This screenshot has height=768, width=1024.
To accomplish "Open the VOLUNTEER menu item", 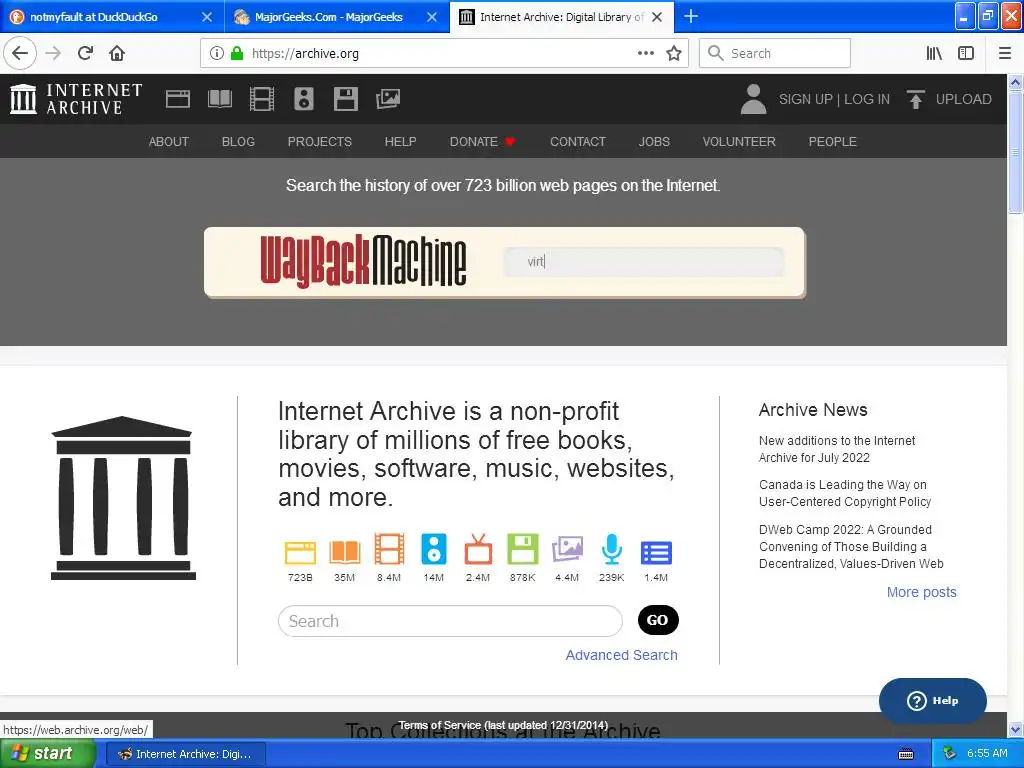I will [739, 142].
